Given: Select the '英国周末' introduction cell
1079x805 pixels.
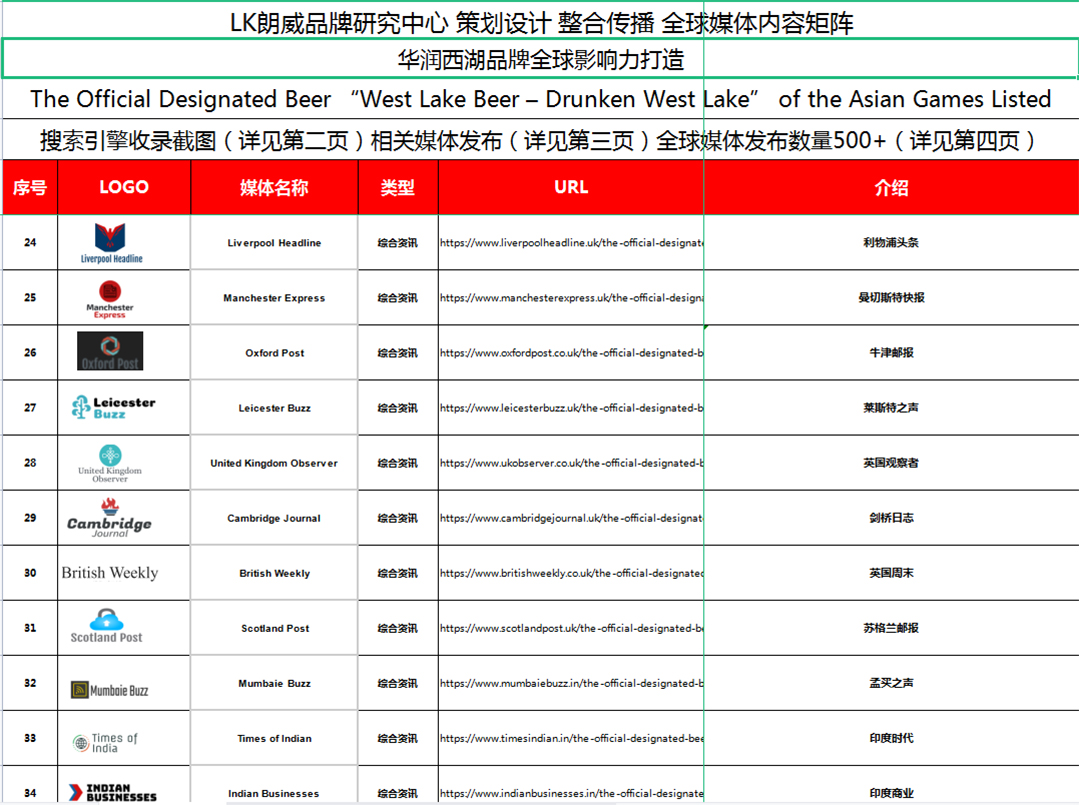Looking at the screenshot, I should point(891,573).
